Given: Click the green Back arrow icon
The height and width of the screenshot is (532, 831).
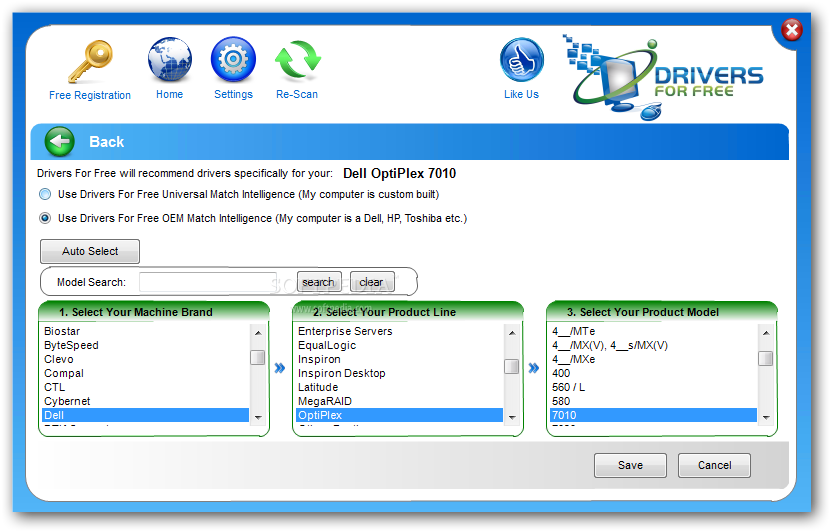Looking at the screenshot, I should [59, 141].
